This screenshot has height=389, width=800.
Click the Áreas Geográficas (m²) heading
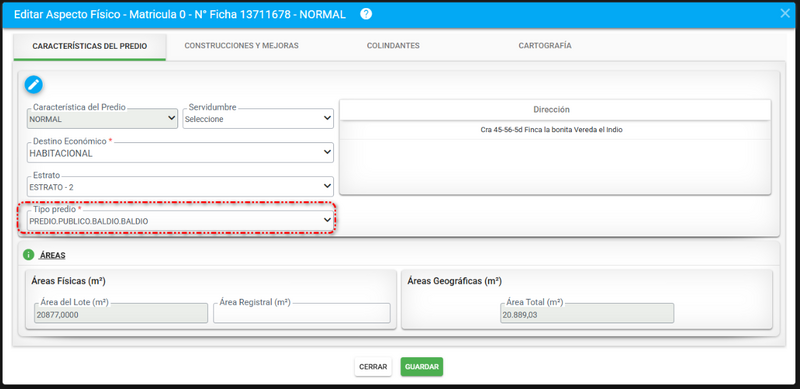[455, 281]
